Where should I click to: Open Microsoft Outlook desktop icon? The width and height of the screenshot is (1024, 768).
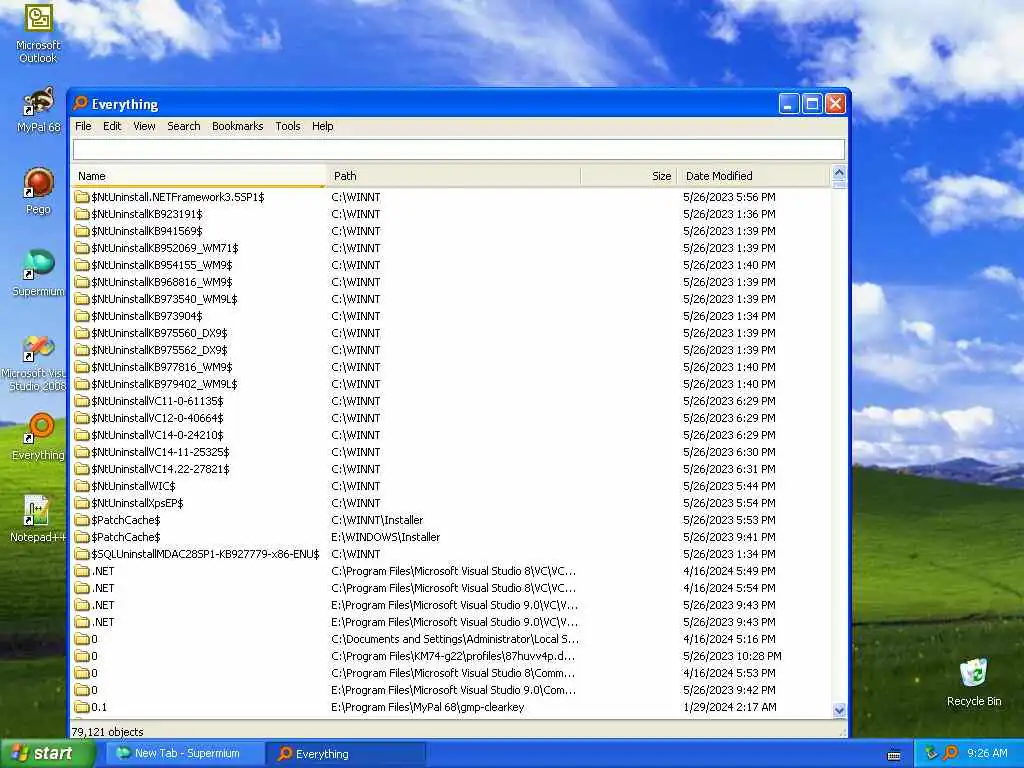pos(38,33)
